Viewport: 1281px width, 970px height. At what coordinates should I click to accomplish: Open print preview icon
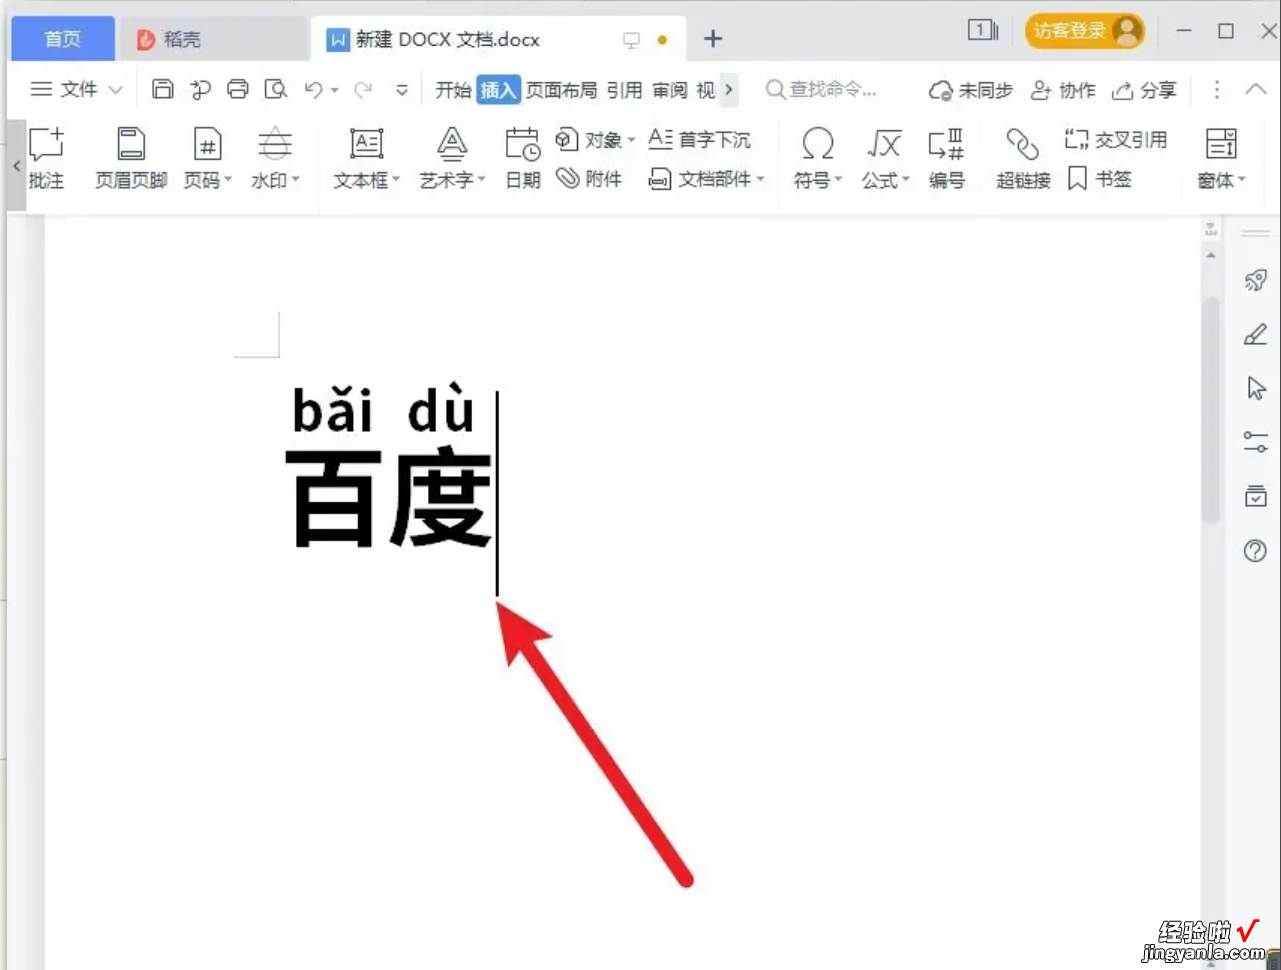coord(275,89)
